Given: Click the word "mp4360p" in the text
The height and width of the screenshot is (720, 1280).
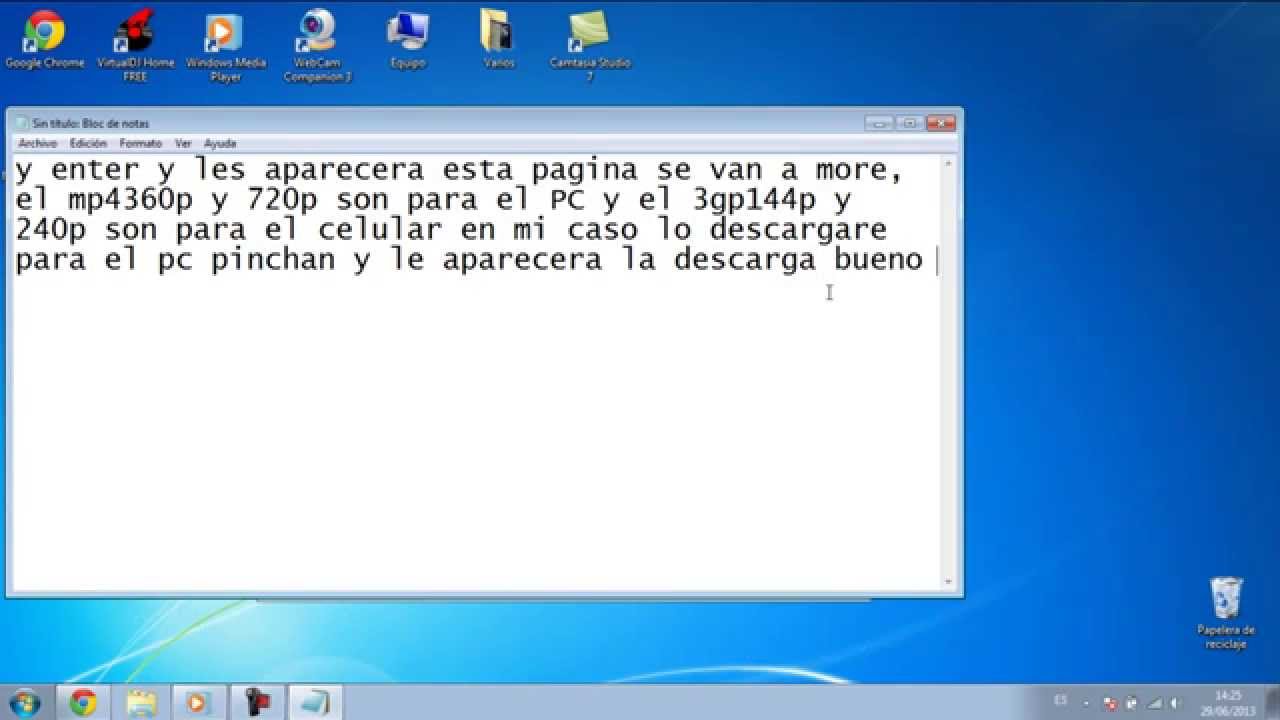Looking at the screenshot, I should point(130,200).
